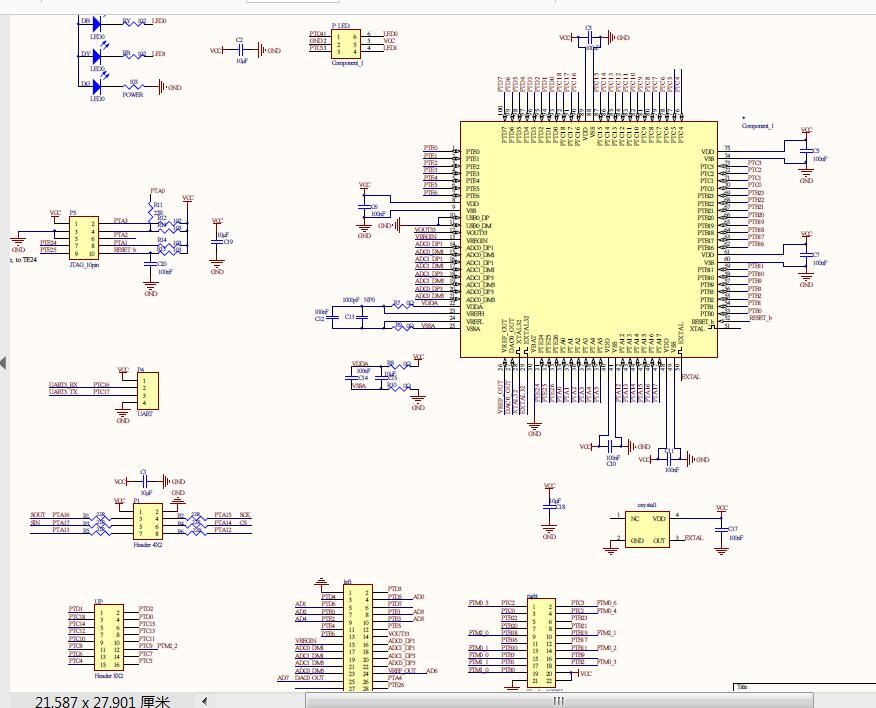
Task: Click the '1000pF NP0' capacitor value text
Action: click(x=359, y=300)
